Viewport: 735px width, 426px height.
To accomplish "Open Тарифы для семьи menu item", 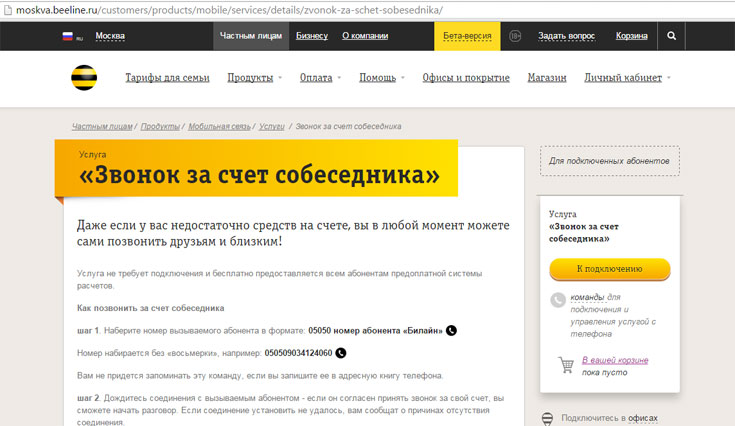I will coord(167,78).
